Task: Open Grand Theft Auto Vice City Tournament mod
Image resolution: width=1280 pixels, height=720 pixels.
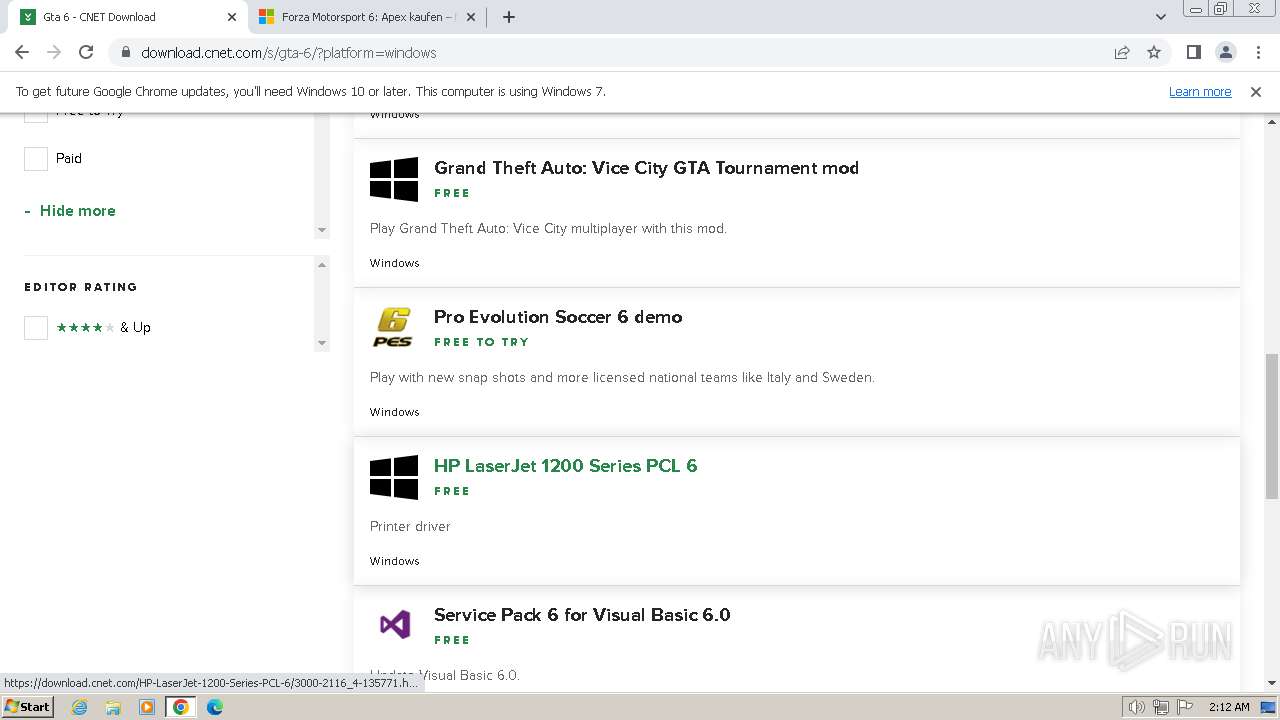Action: click(646, 168)
